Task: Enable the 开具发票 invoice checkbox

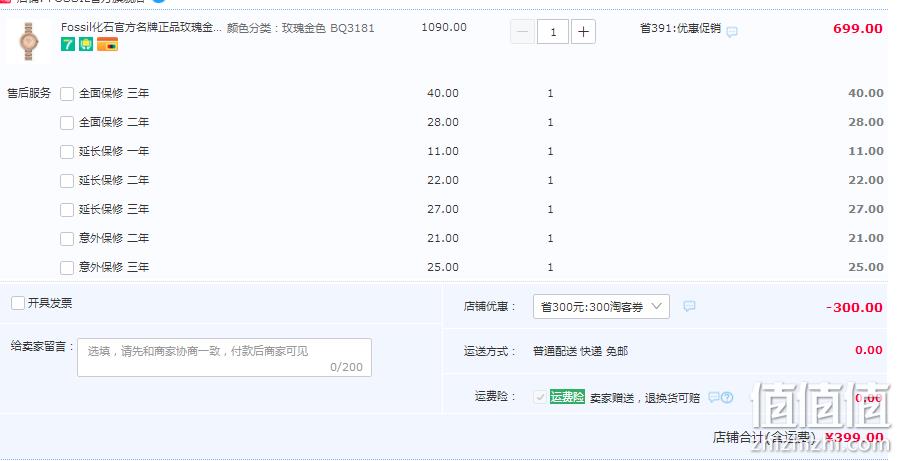Action: (x=18, y=303)
